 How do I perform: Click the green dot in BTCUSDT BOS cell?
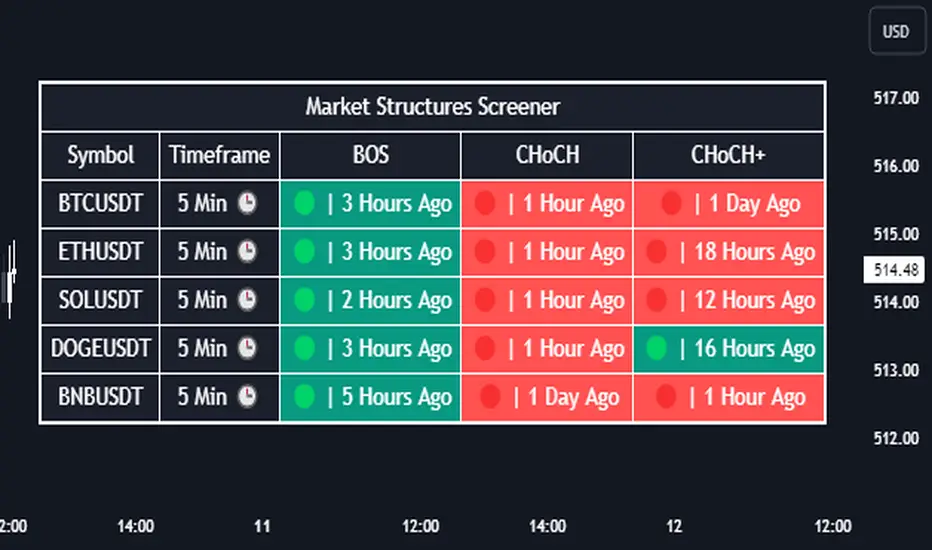pos(305,204)
